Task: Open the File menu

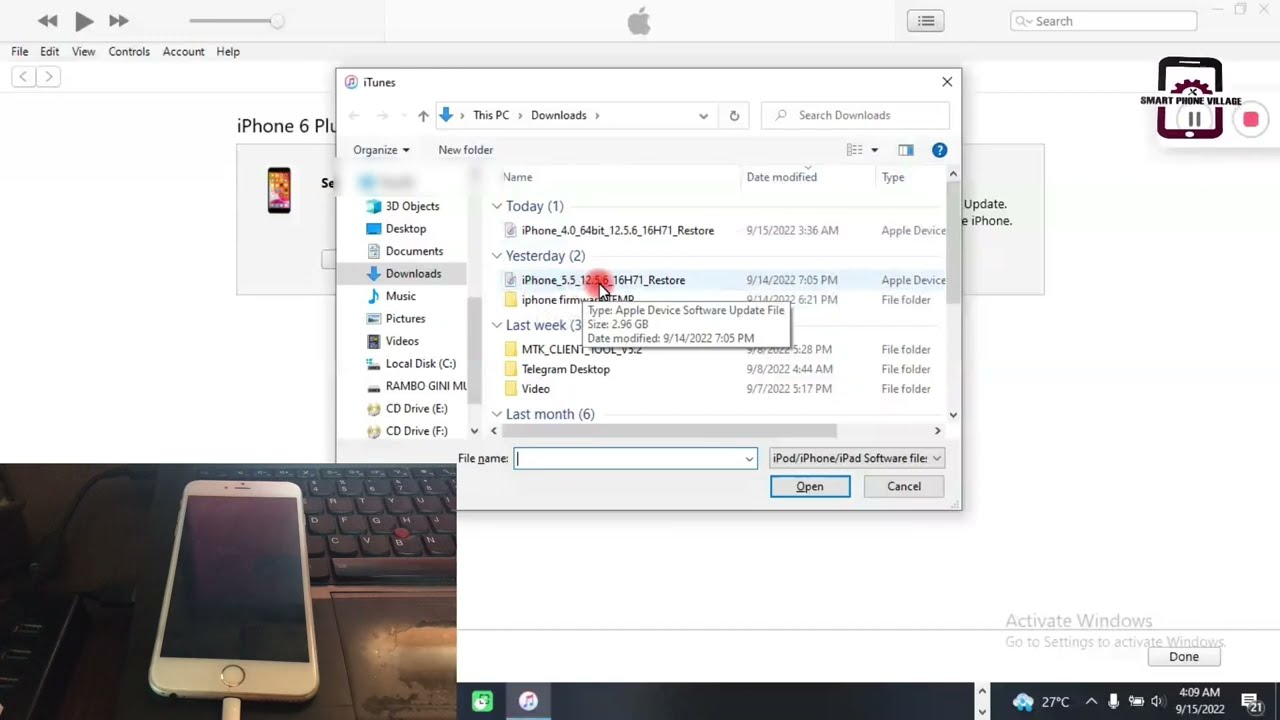Action: tap(20, 52)
